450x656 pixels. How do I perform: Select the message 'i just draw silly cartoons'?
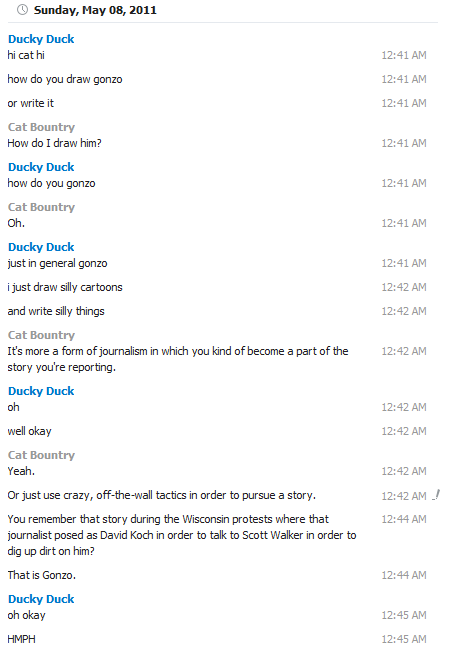click(65, 287)
